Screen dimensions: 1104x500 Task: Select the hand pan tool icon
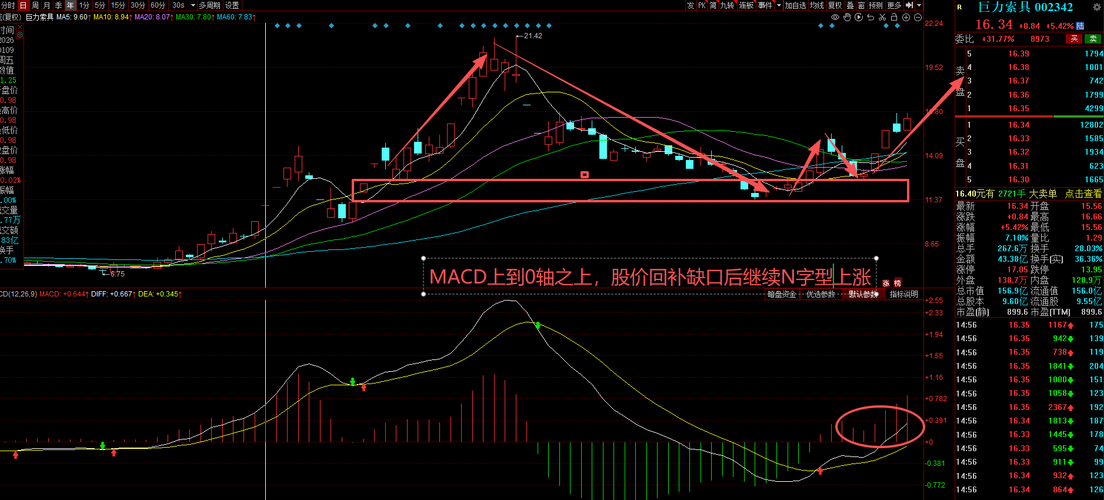pyautogui.click(x=847, y=17)
